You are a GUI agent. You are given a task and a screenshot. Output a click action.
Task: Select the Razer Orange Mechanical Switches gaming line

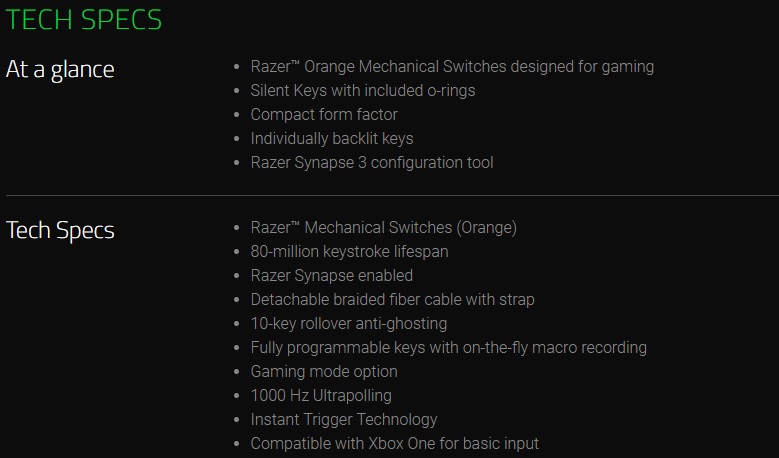tap(452, 67)
